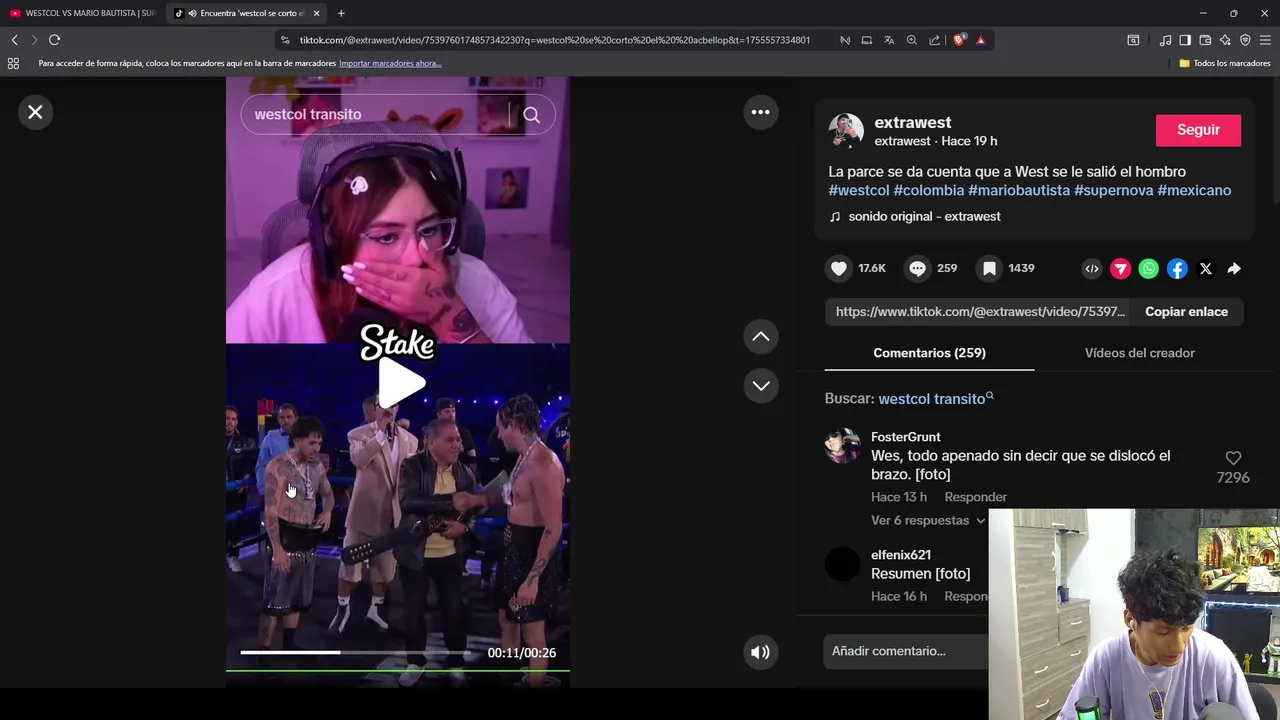Open a new browser tab with plus
1280x720 pixels.
(341, 13)
